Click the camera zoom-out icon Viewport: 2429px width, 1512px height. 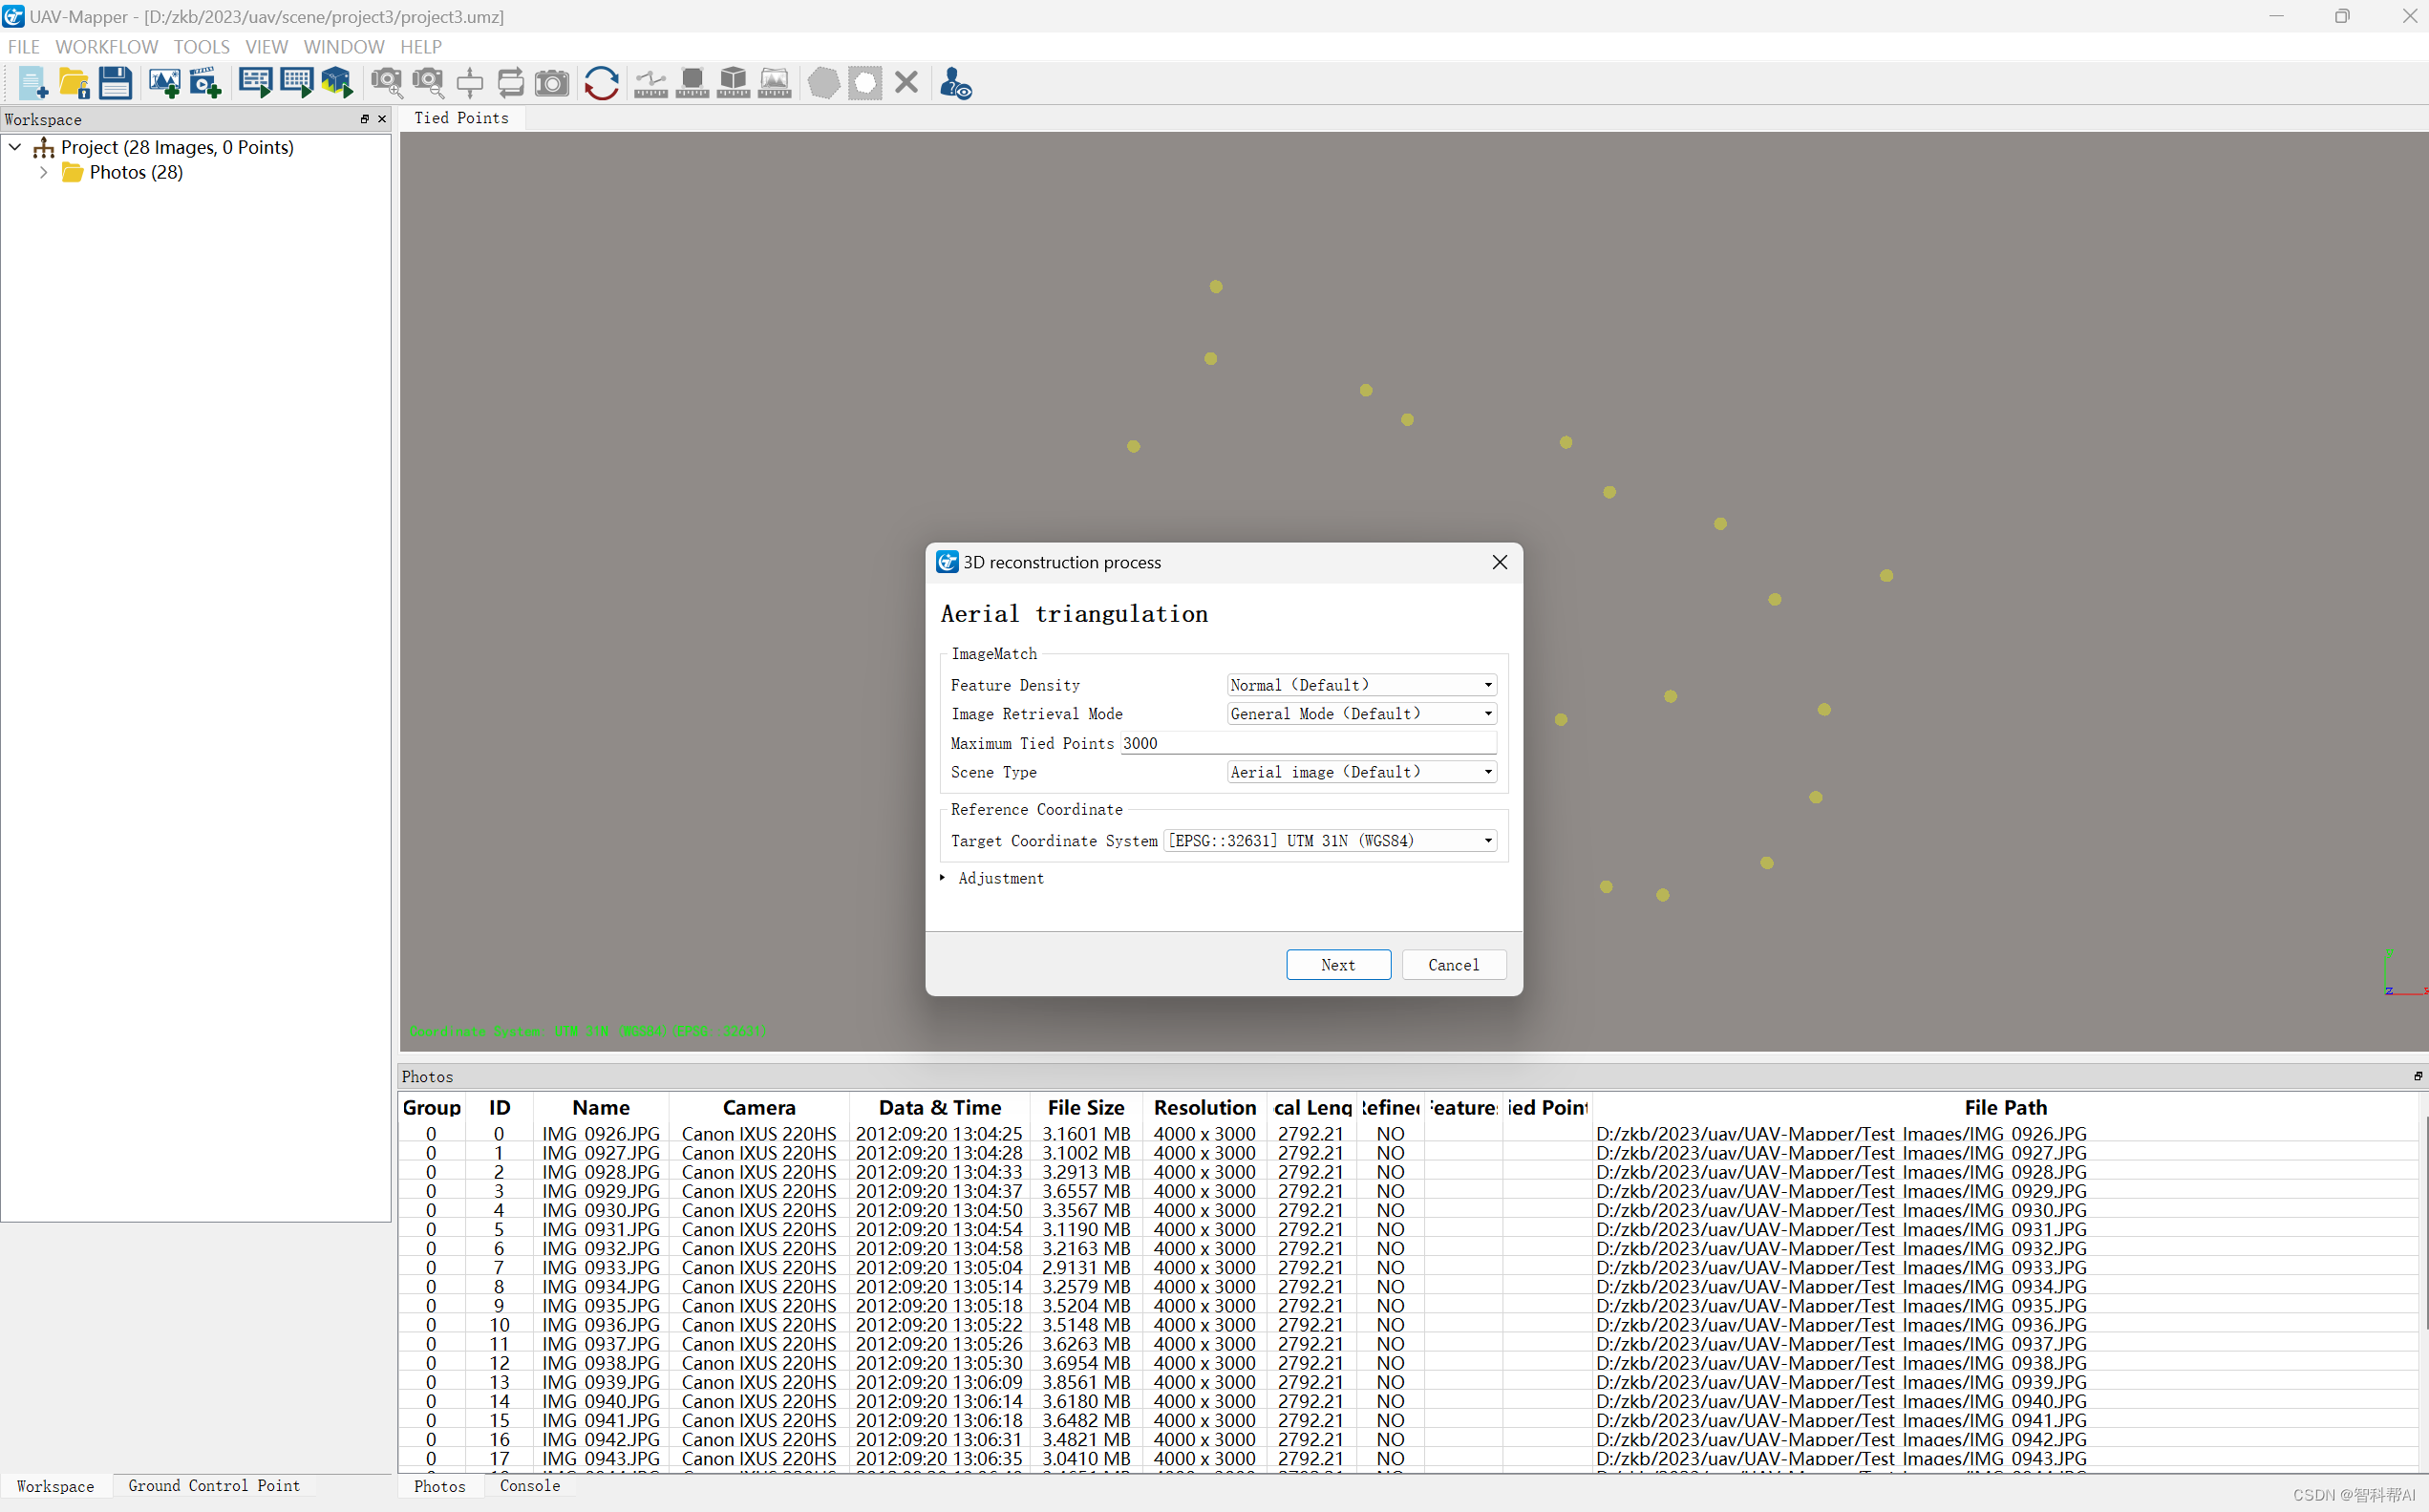click(x=428, y=83)
